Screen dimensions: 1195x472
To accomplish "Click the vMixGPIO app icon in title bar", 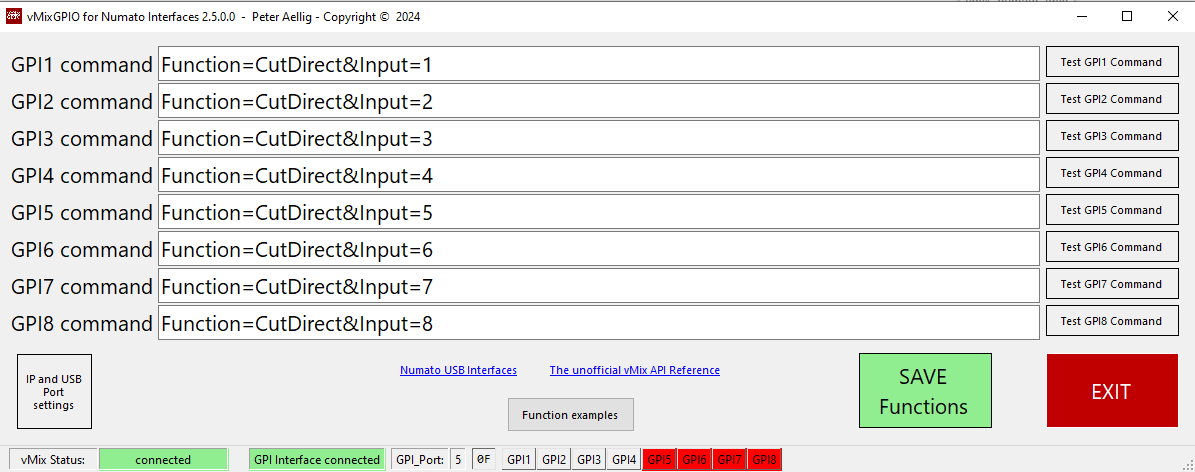I will pos(14,16).
